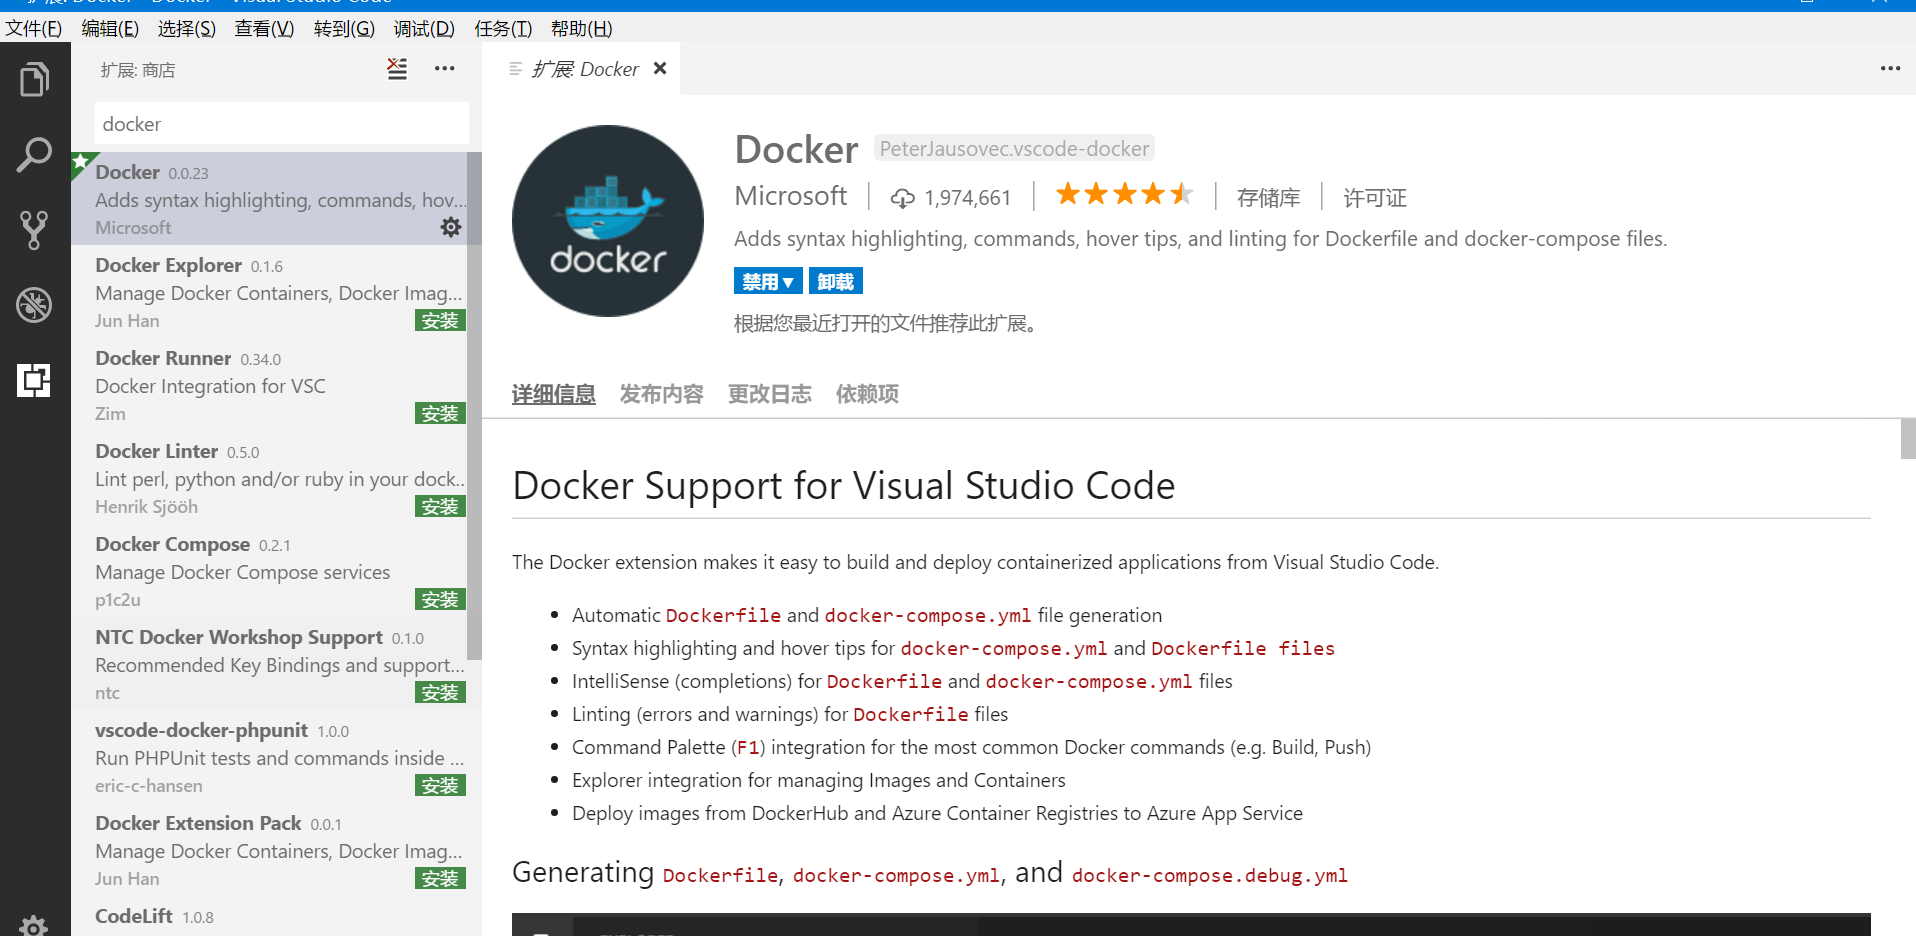Open the manage gear on the installed Docker extension
The image size is (1916, 936).
[x=451, y=227]
